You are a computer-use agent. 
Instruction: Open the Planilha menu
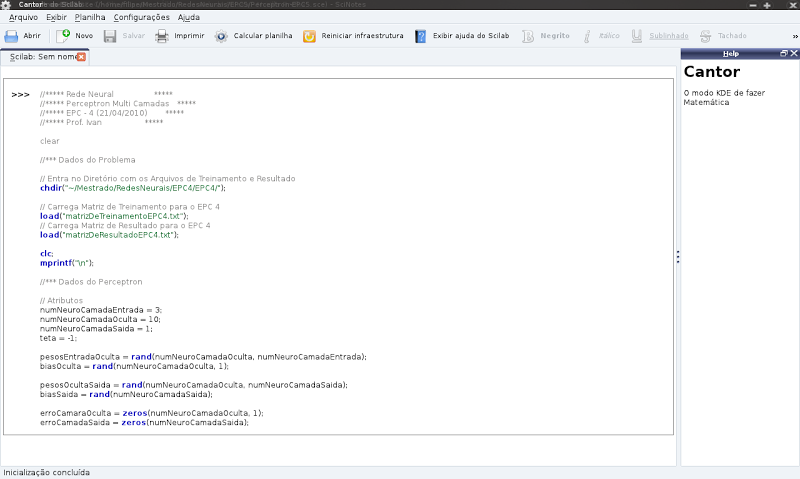point(90,17)
